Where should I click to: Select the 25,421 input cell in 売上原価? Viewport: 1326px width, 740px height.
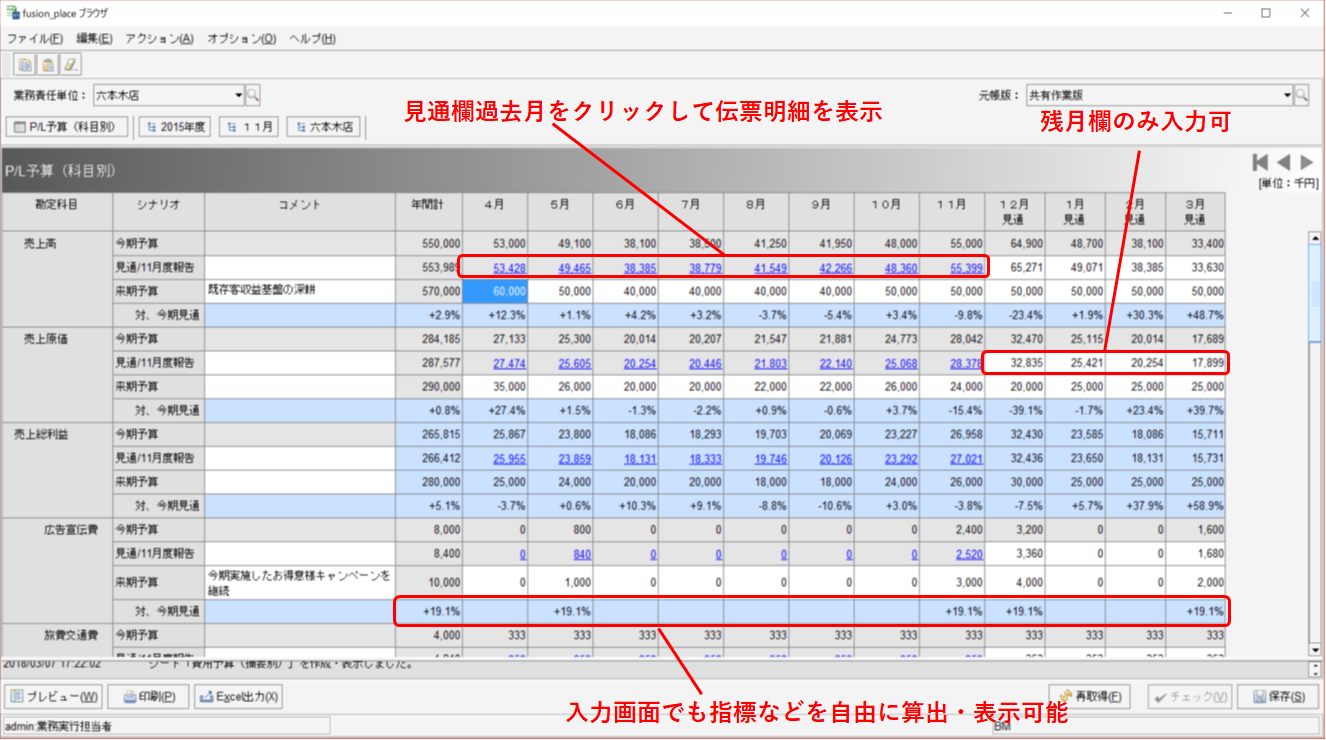pos(1076,363)
